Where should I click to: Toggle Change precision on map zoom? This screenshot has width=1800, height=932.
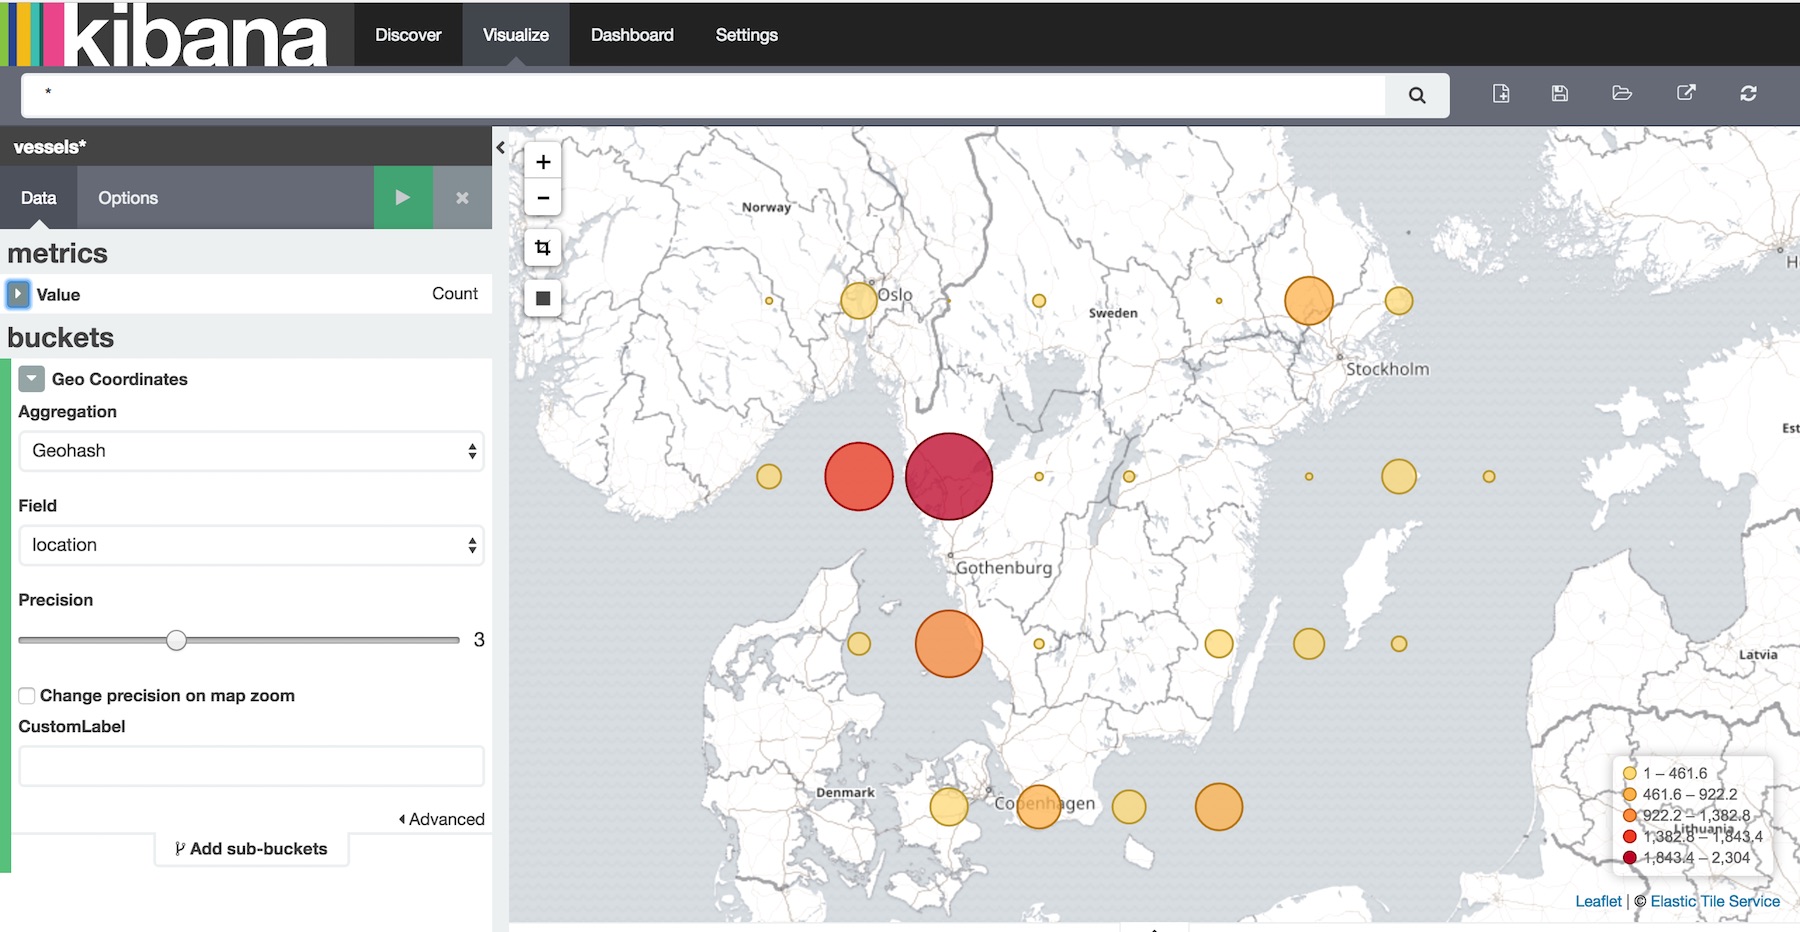point(27,696)
